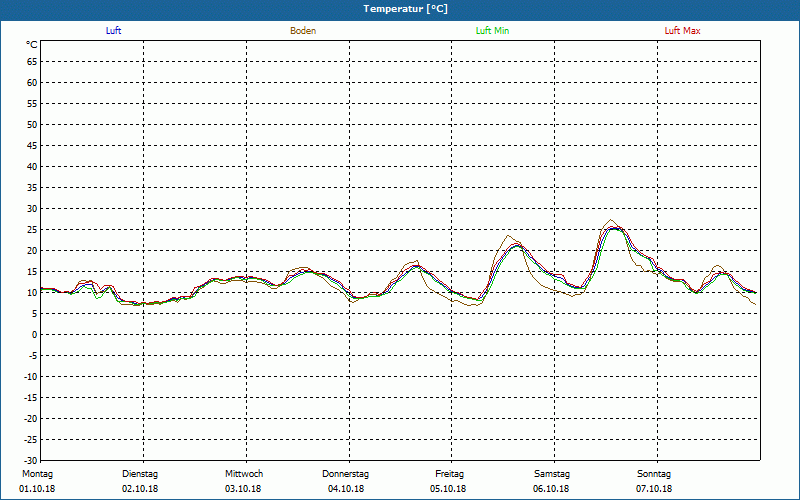Click the 'Samstag' day label
The width and height of the screenshot is (800, 500).
(x=552, y=474)
